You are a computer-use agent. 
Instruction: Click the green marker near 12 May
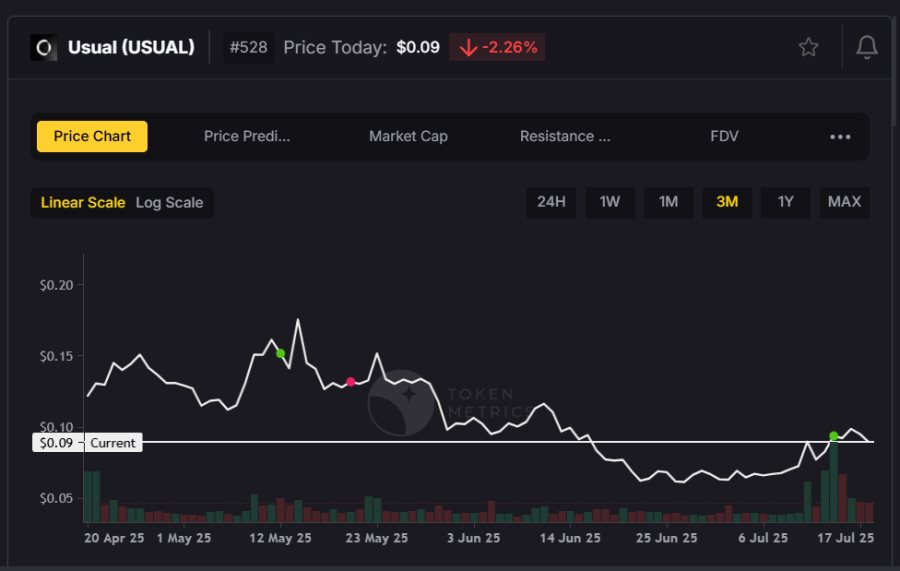(281, 353)
